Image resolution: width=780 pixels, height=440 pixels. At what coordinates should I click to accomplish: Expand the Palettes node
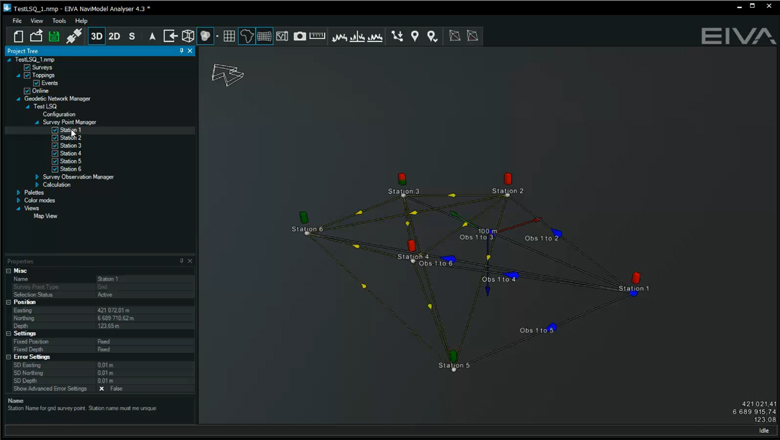pyautogui.click(x=18, y=192)
